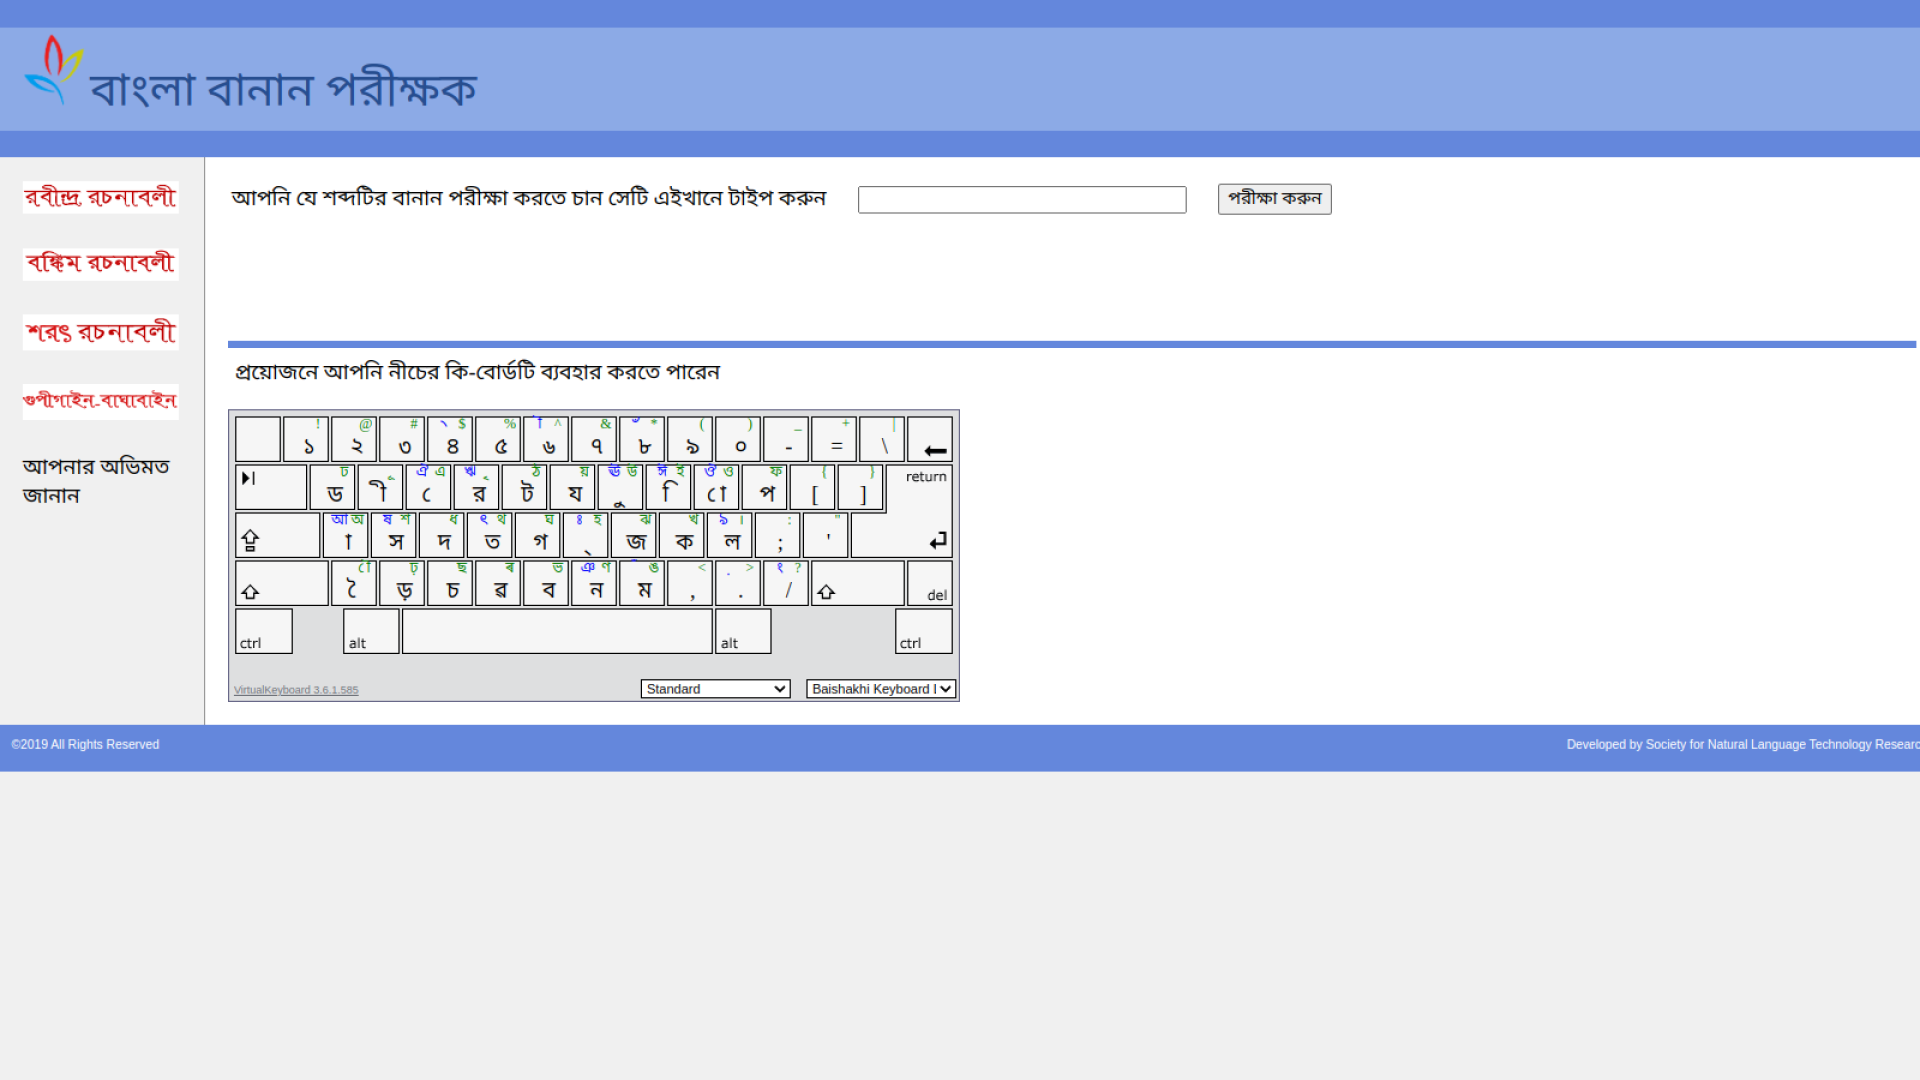The width and height of the screenshot is (1920, 1080).
Task: Open the Standard layout dropdown
Action: (714, 688)
